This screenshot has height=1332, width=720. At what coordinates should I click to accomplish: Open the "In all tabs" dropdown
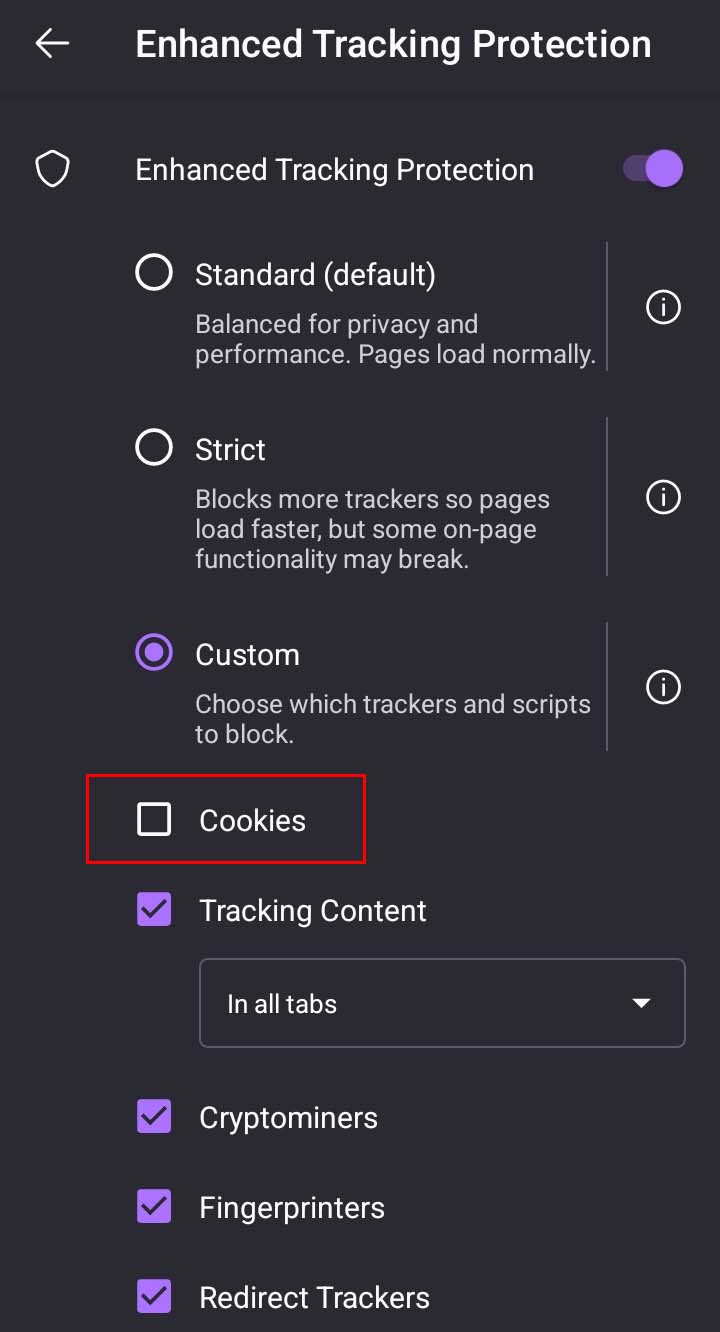(x=442, y=1003)
